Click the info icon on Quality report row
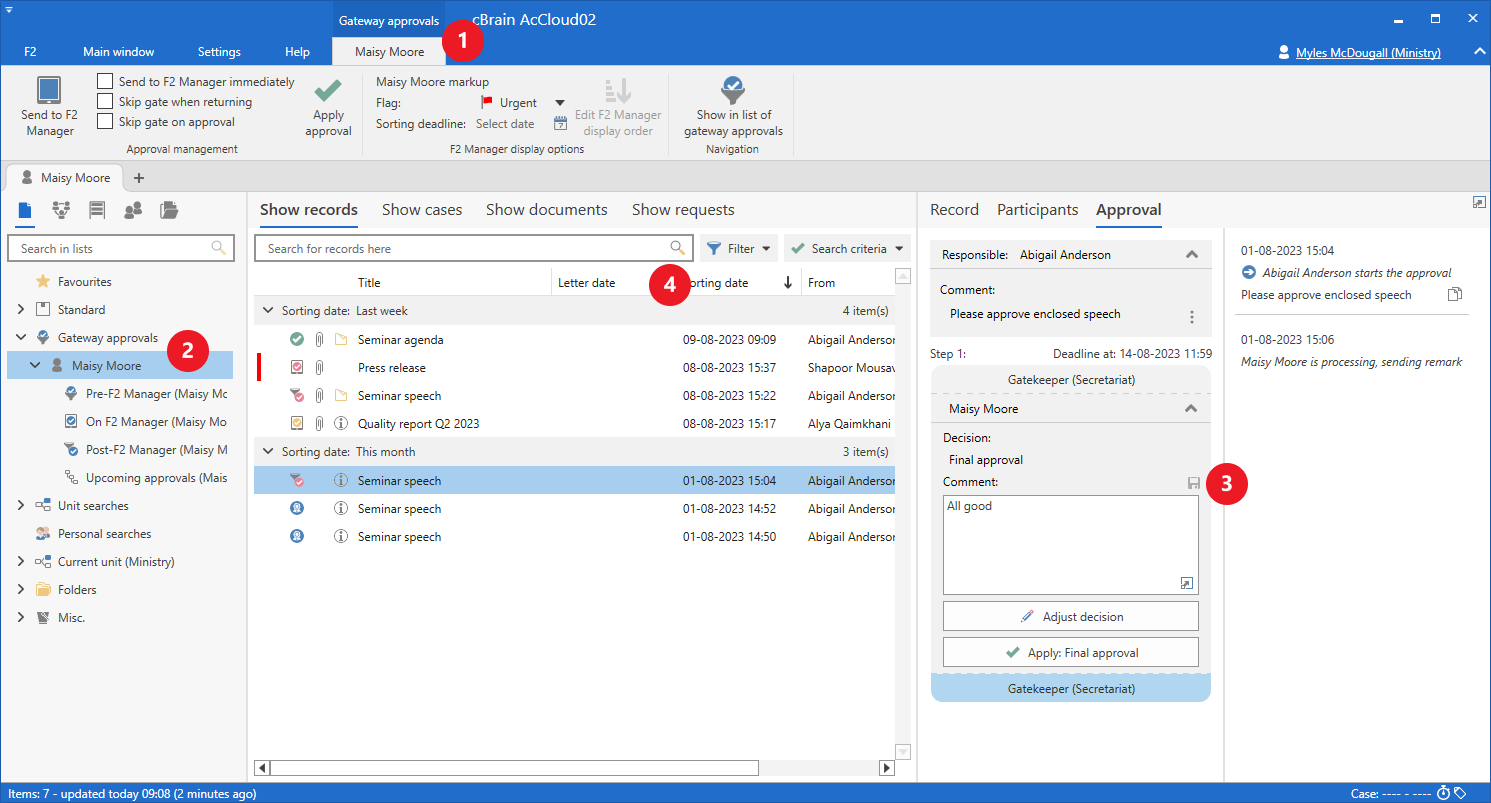The image size is (1491, 803). click(341, 424)
